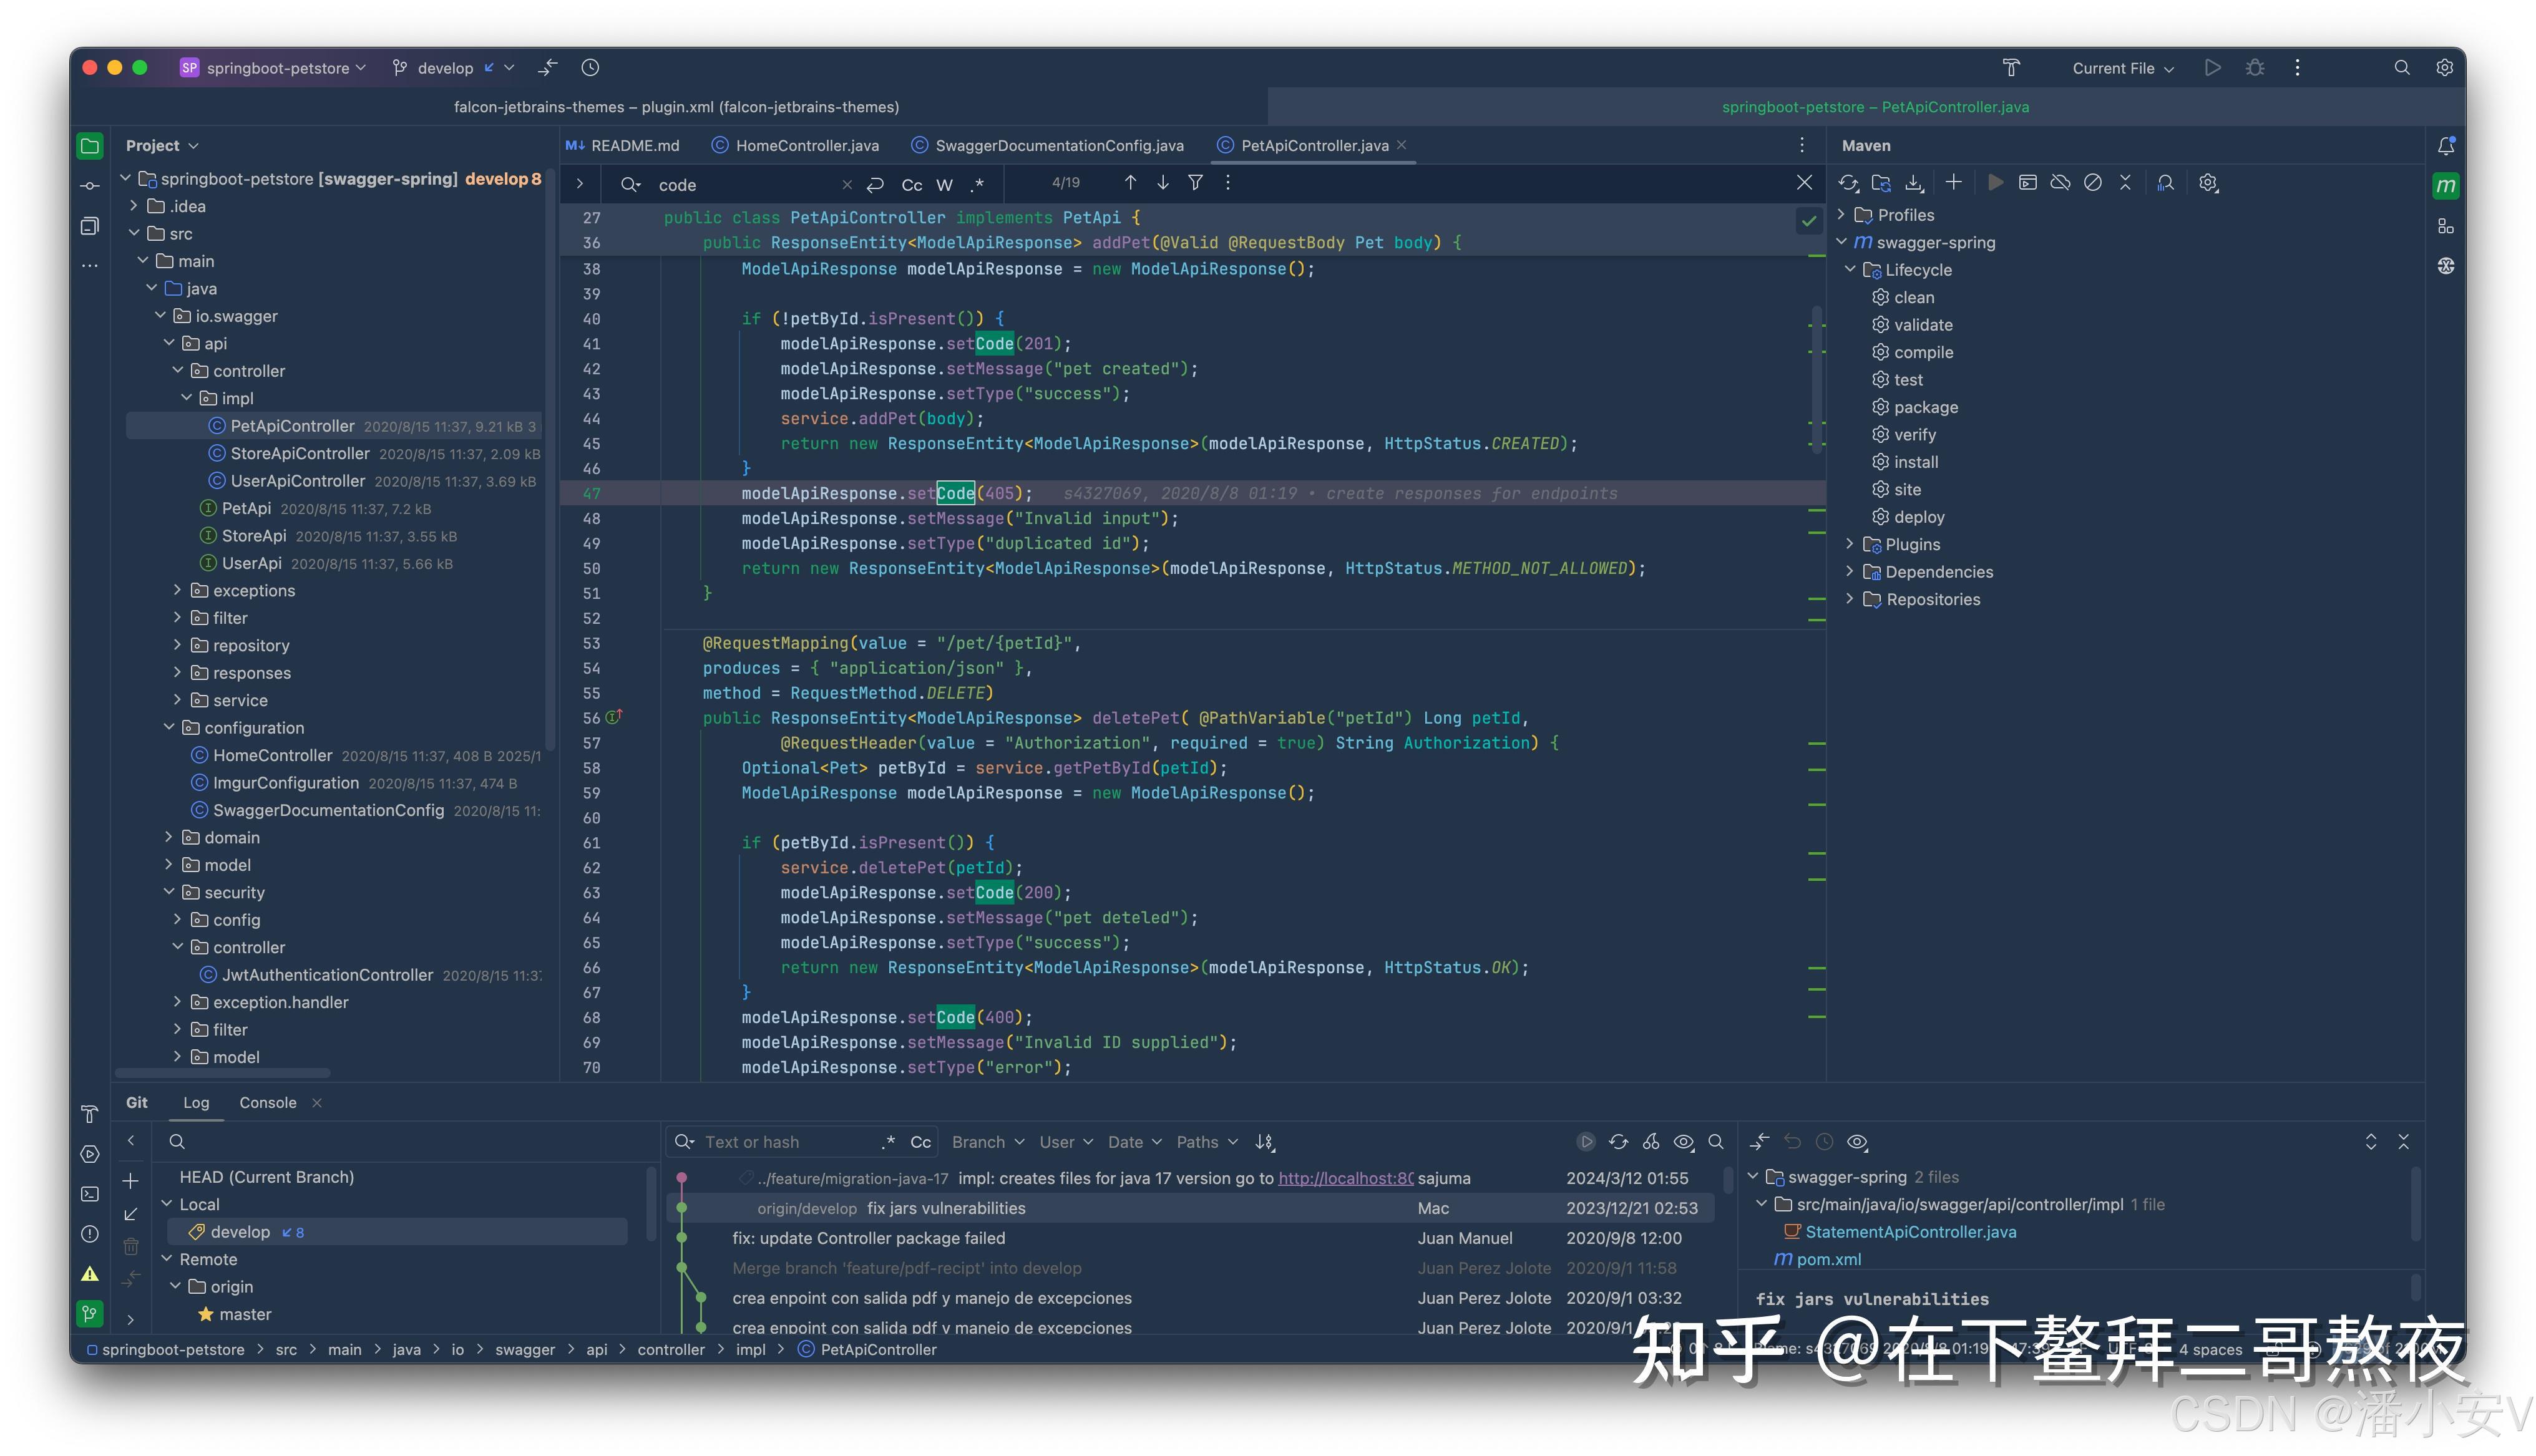
Task: Toggle regex option in Git log search
Action: [888, 1142]
